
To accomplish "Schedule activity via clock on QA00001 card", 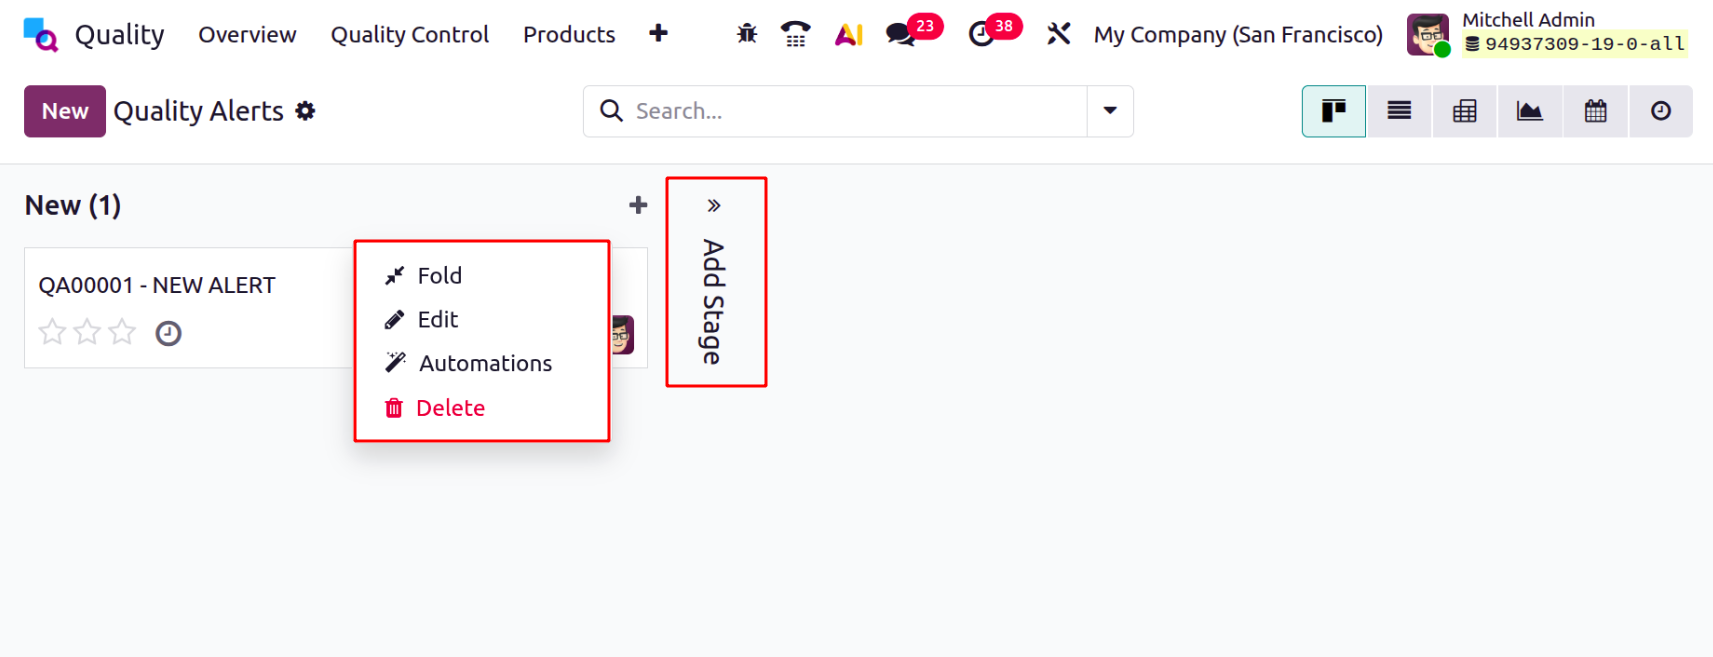I will [168, 333].
